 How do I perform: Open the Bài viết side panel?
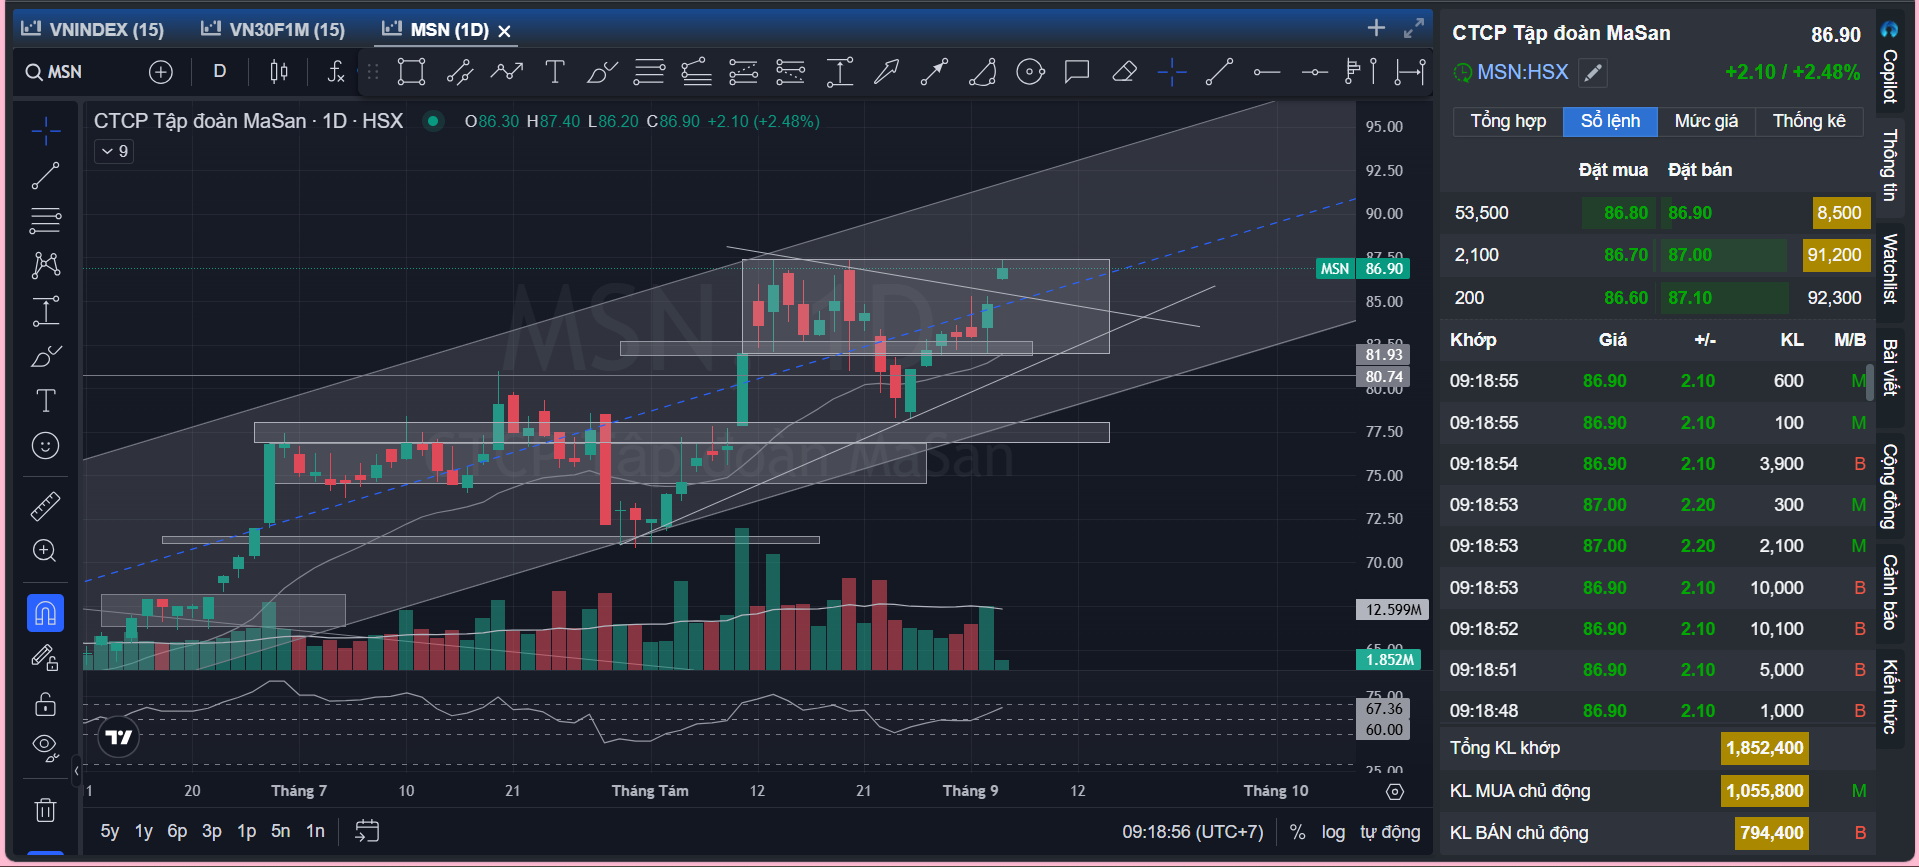(x=1889, y=368)
